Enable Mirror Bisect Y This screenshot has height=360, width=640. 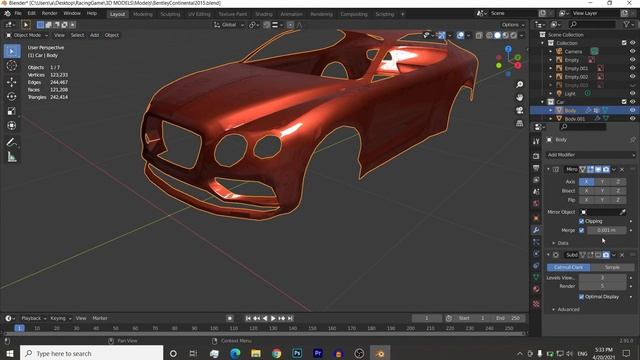(x=602, y=191)
